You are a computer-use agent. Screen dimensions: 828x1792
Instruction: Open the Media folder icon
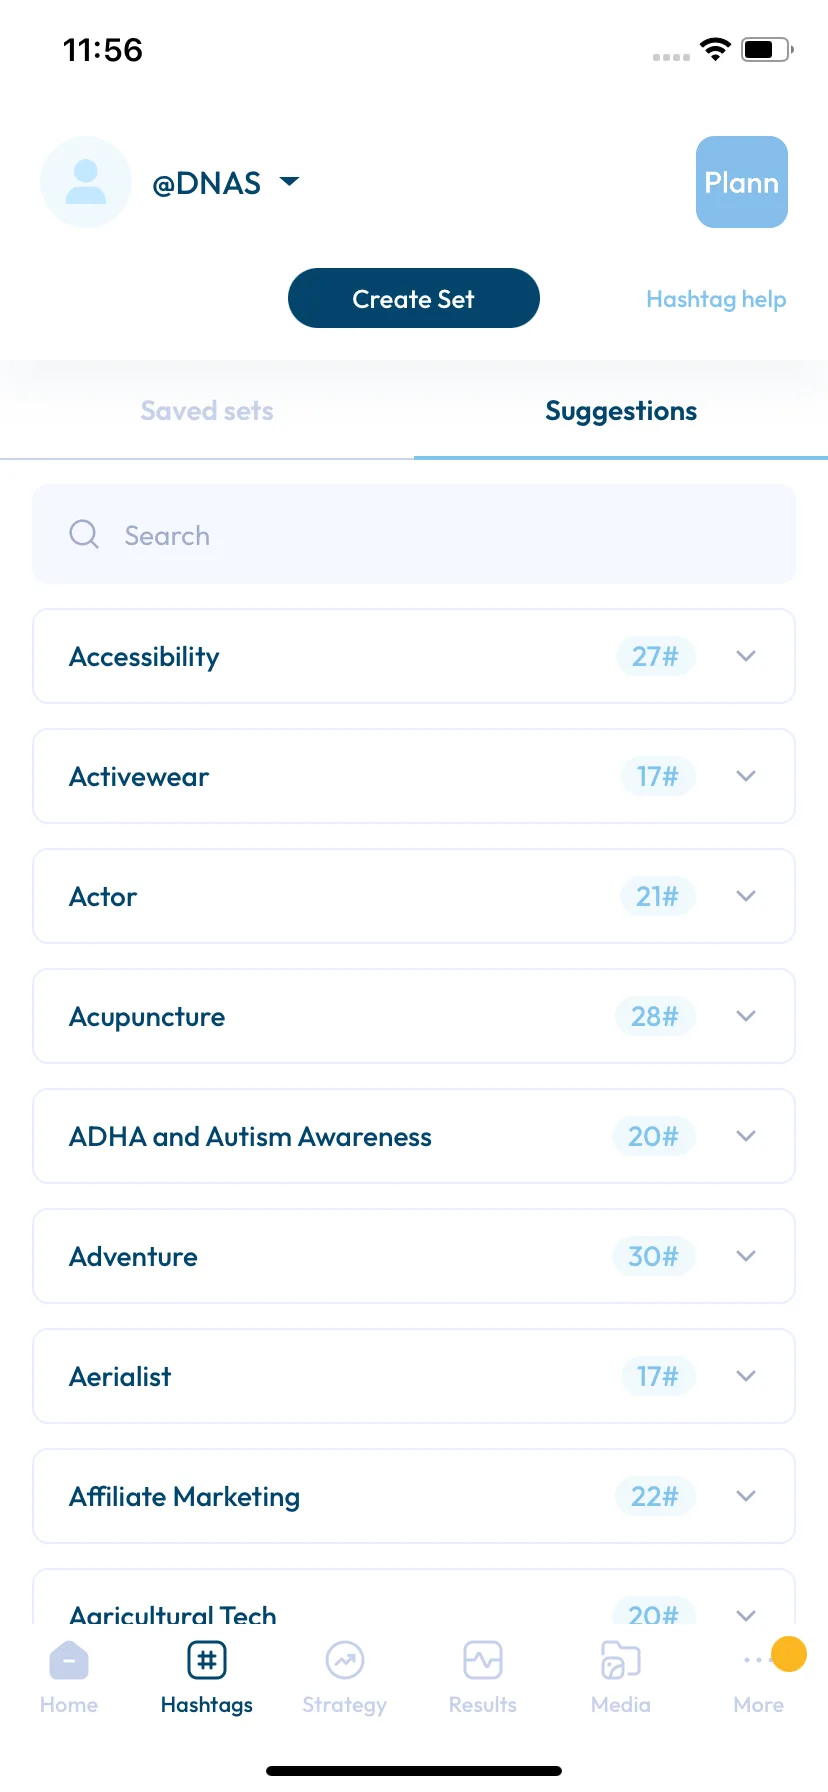tap(620, 1661)
